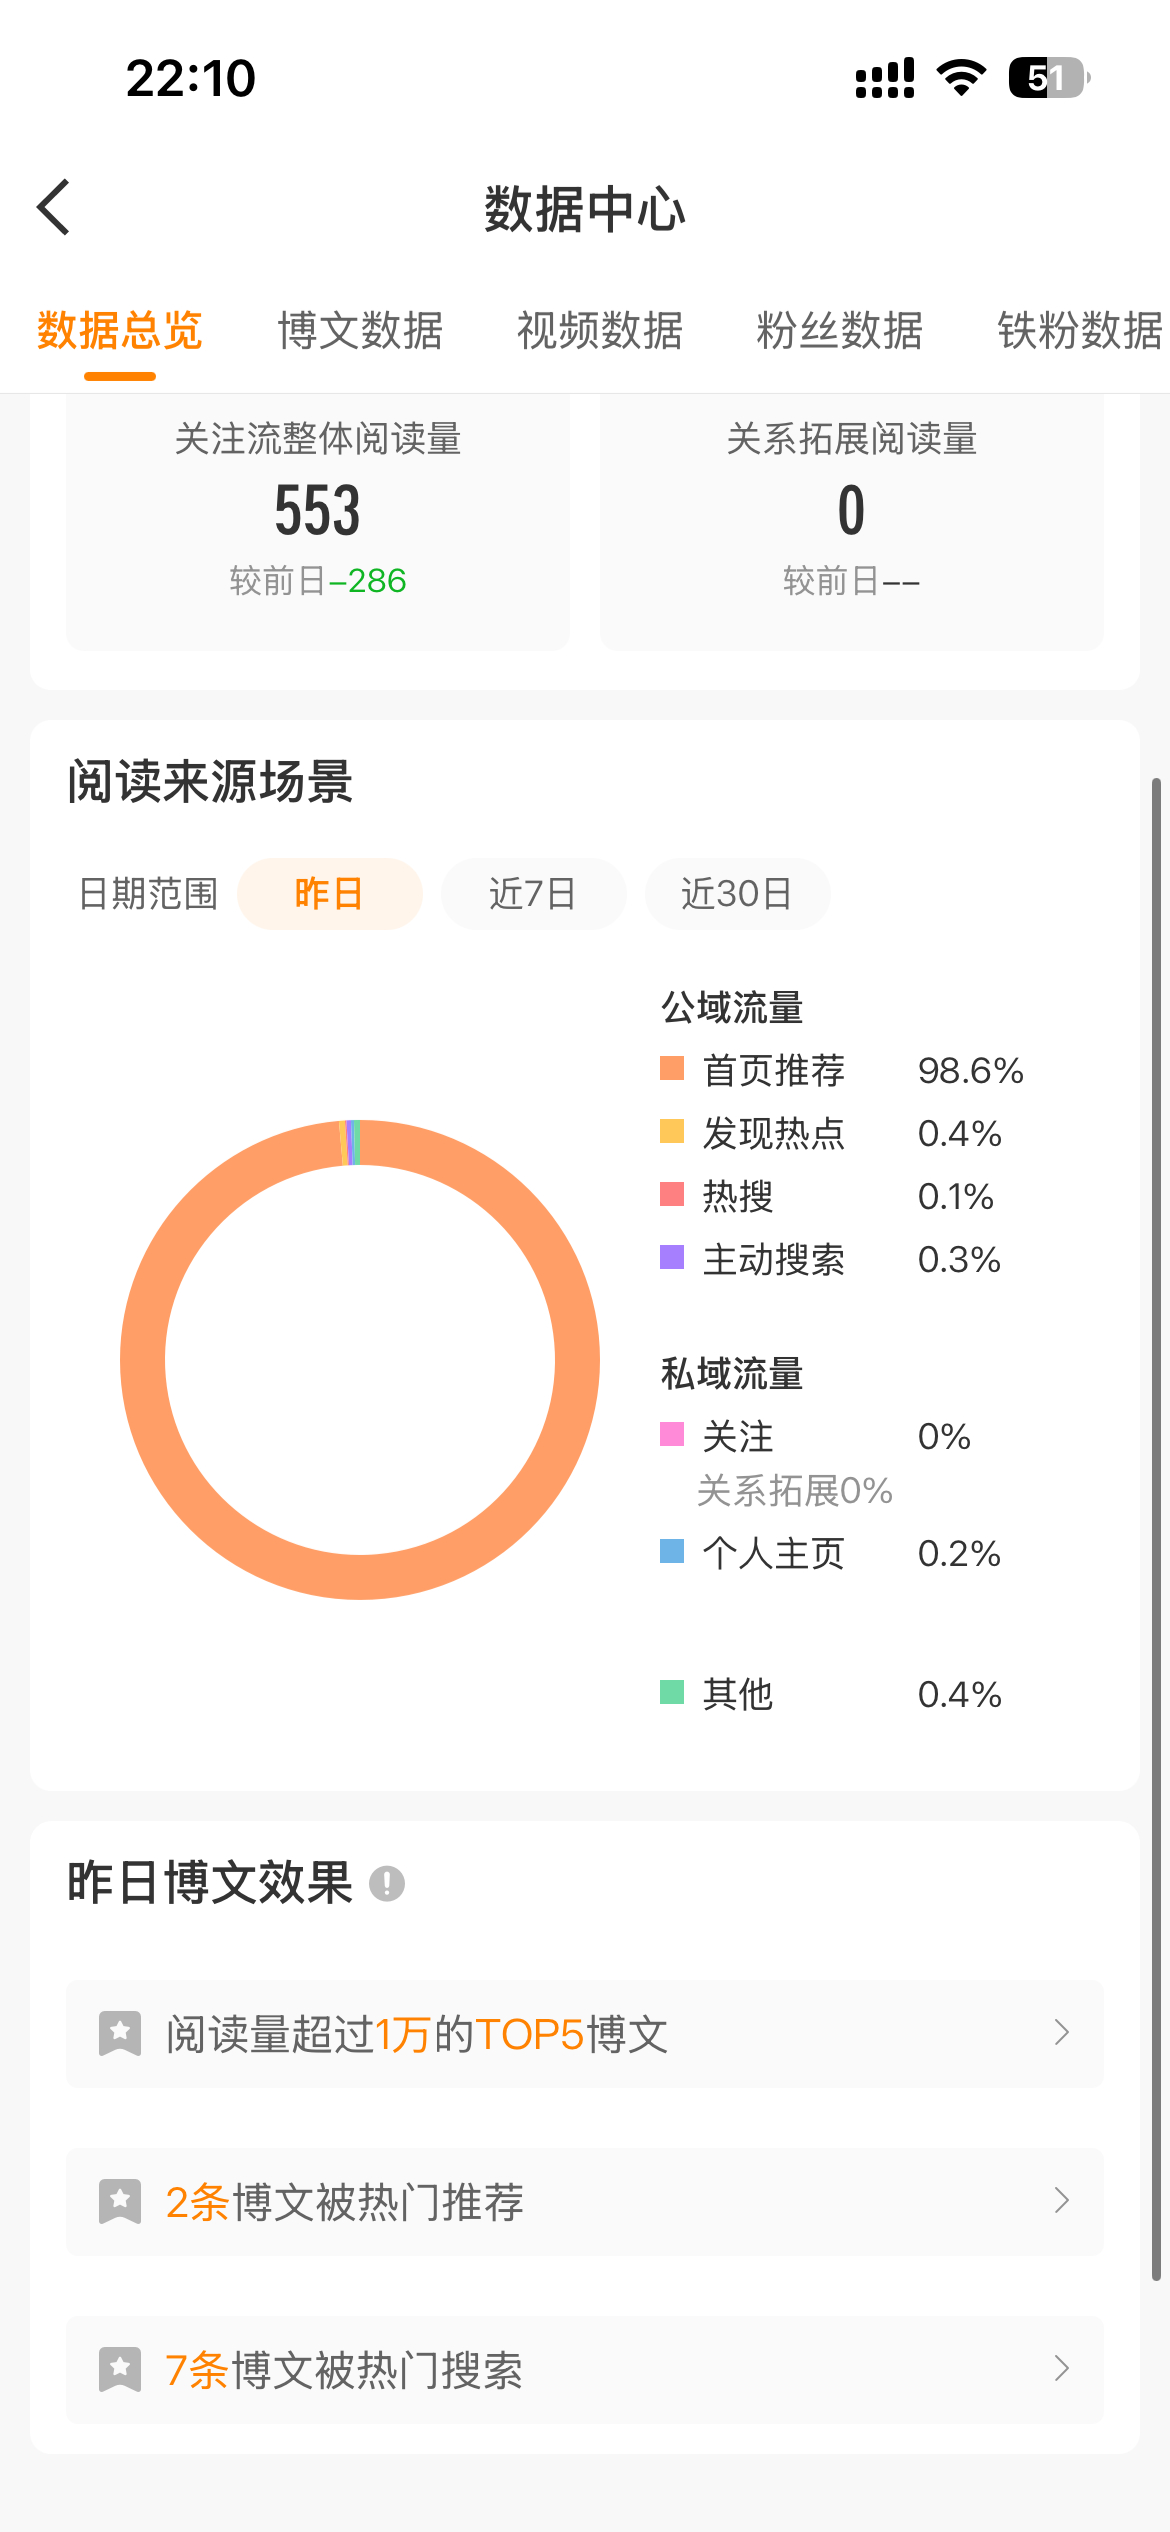
Task: Switch to 博文数据 tab
Action: 360,331
